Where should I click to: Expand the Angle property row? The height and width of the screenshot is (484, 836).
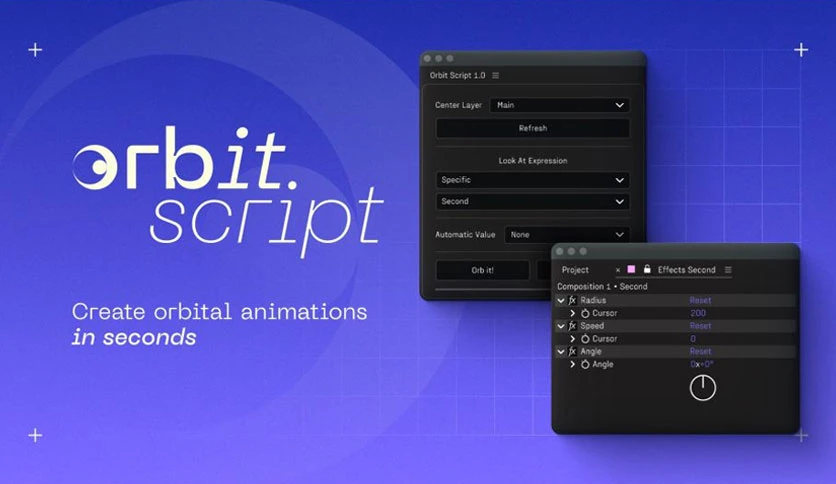573,364
